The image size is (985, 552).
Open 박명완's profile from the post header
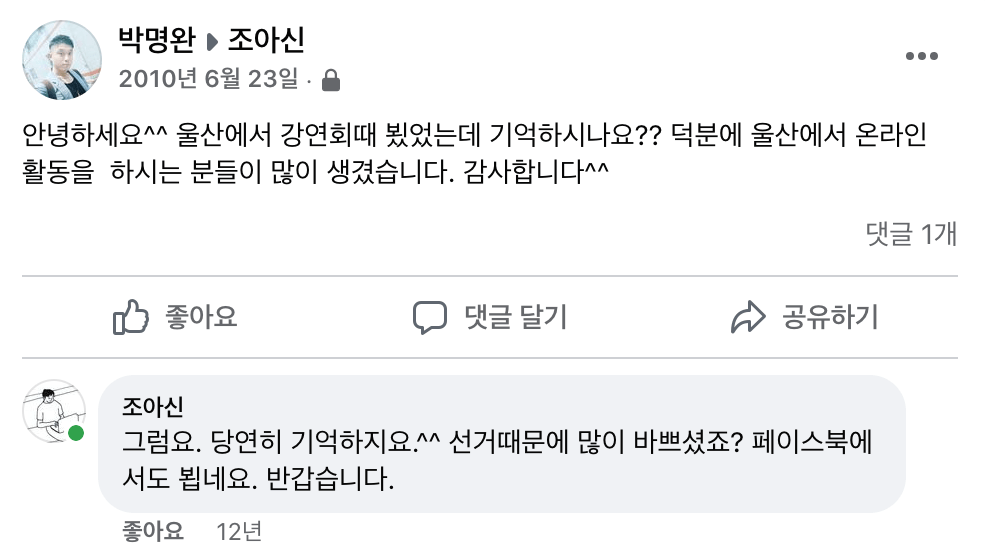pyautogui.click(x=158, y=41)
